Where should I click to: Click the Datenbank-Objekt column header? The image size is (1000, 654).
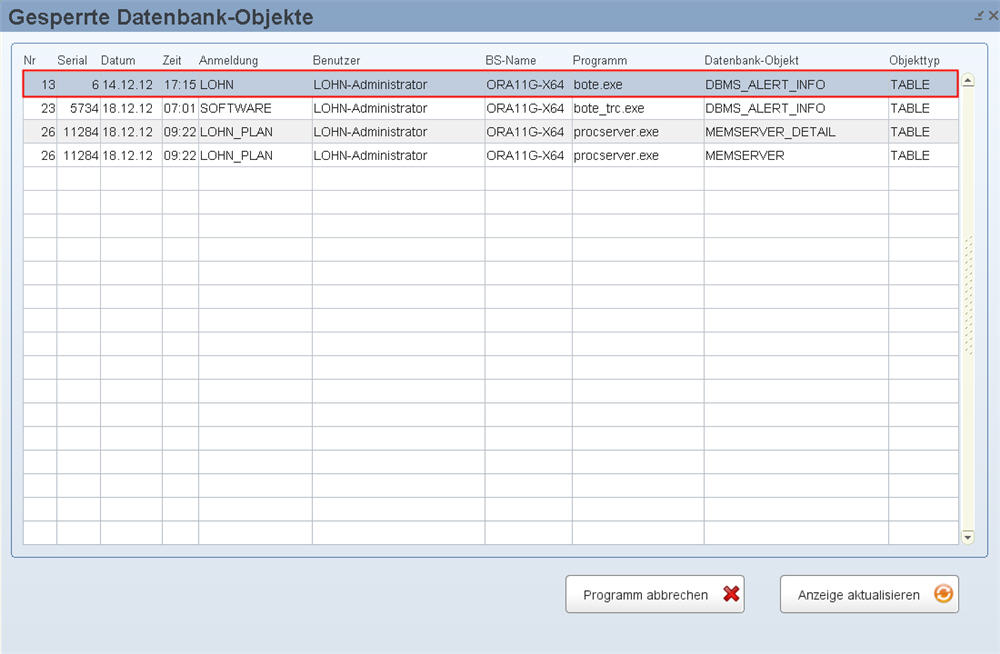(751, 61)
